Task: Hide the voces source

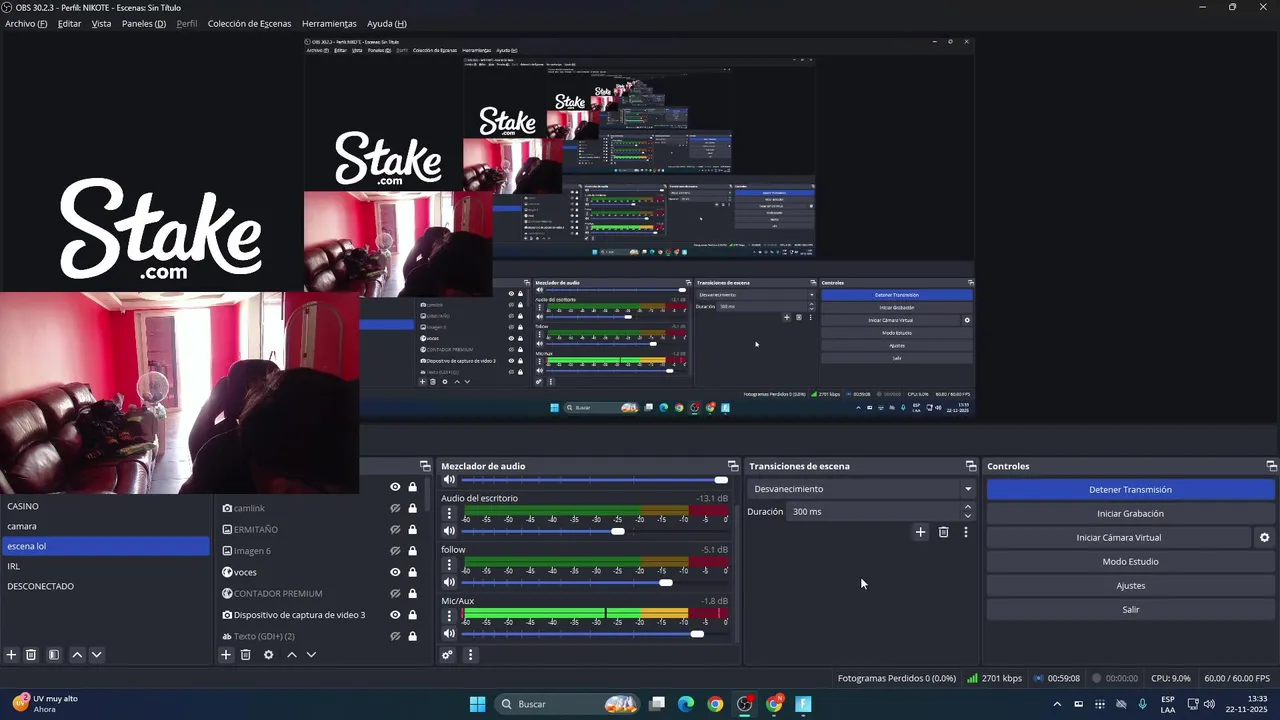Action: (x=395, y=572)
